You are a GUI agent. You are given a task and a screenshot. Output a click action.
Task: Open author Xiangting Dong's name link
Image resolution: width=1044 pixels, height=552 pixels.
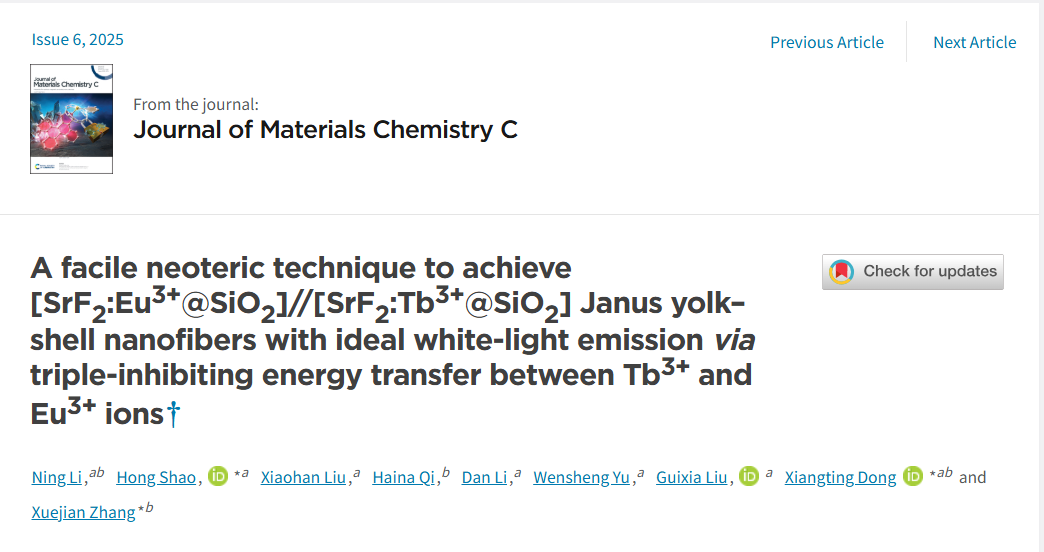[840, 477]
